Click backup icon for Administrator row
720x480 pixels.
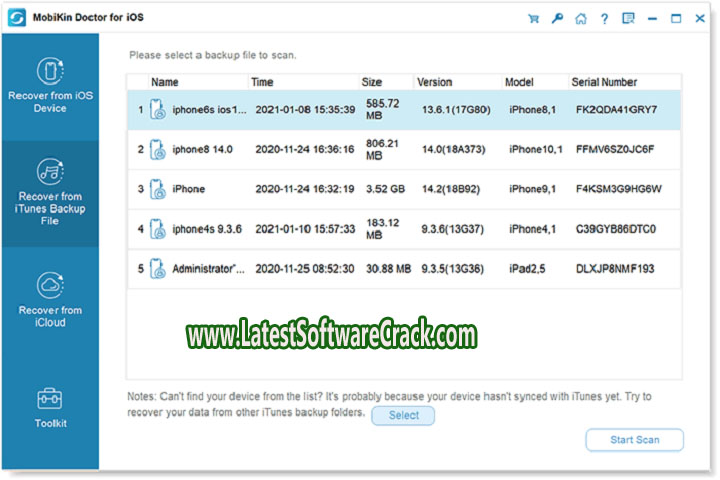(x=158, y=268)
